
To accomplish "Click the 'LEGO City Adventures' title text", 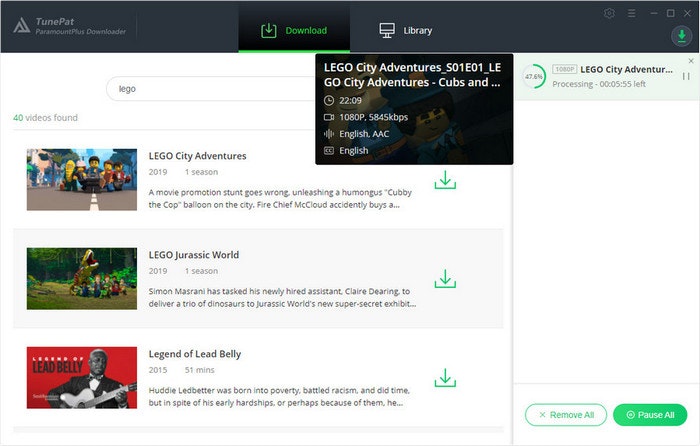I will click(197, 156).
